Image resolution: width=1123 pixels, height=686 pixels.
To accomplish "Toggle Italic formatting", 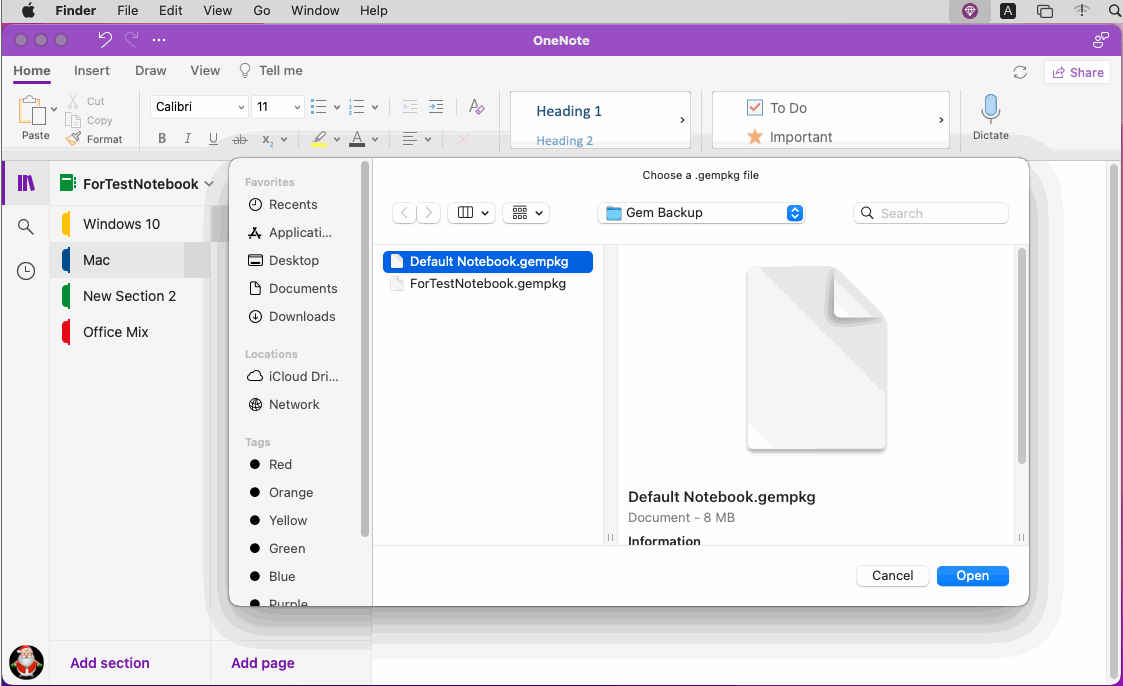I will pos(188,138).
